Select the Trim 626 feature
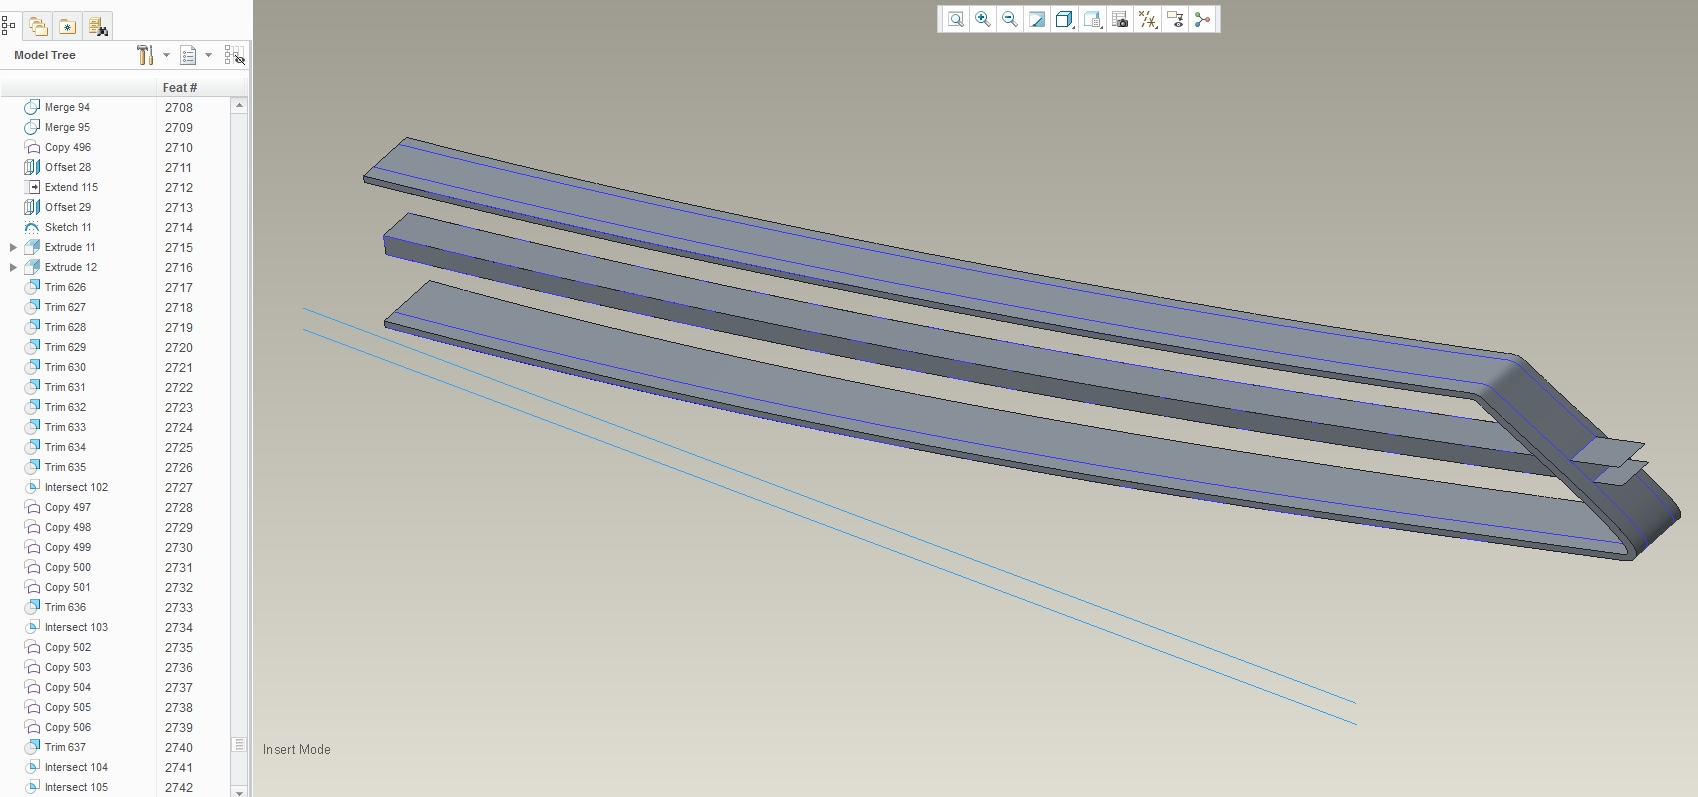The width and height of the screenshot is (1698, 797). click(65, 287)
